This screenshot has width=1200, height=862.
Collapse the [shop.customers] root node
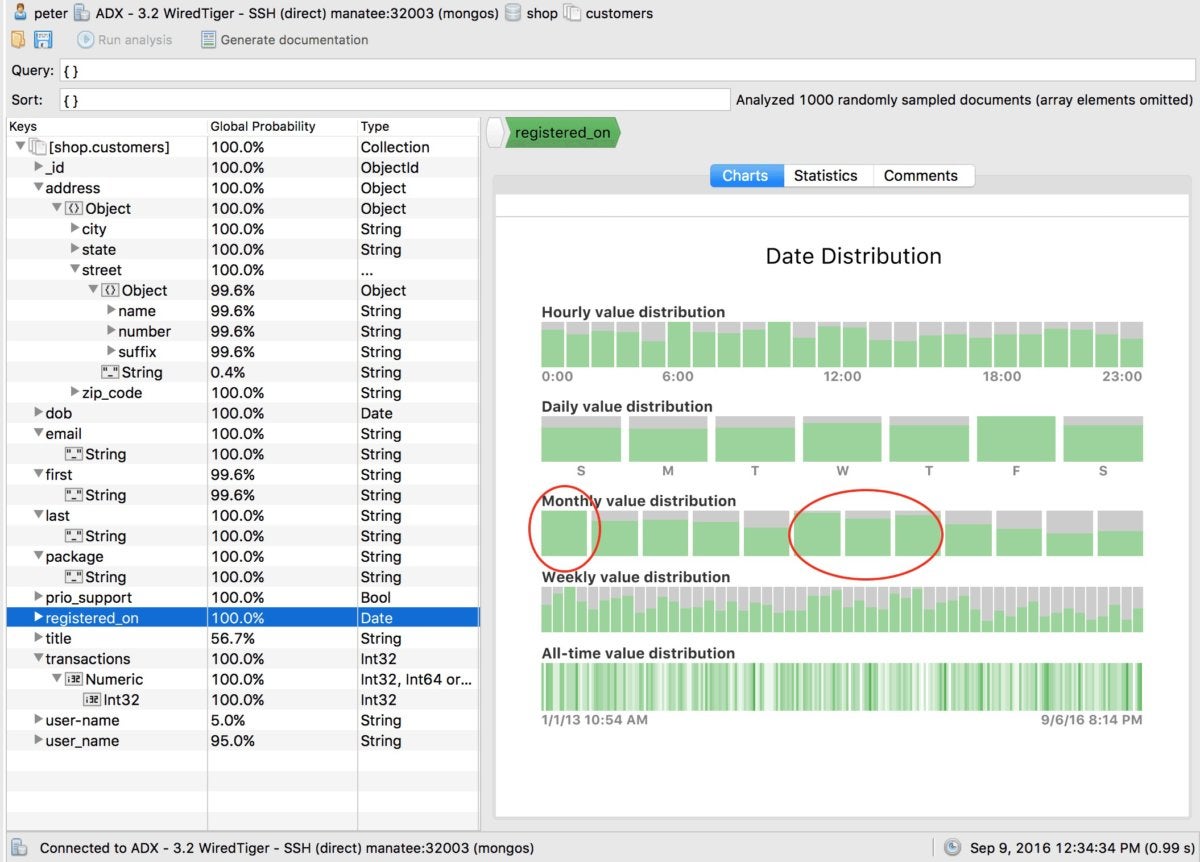[21, 147]
